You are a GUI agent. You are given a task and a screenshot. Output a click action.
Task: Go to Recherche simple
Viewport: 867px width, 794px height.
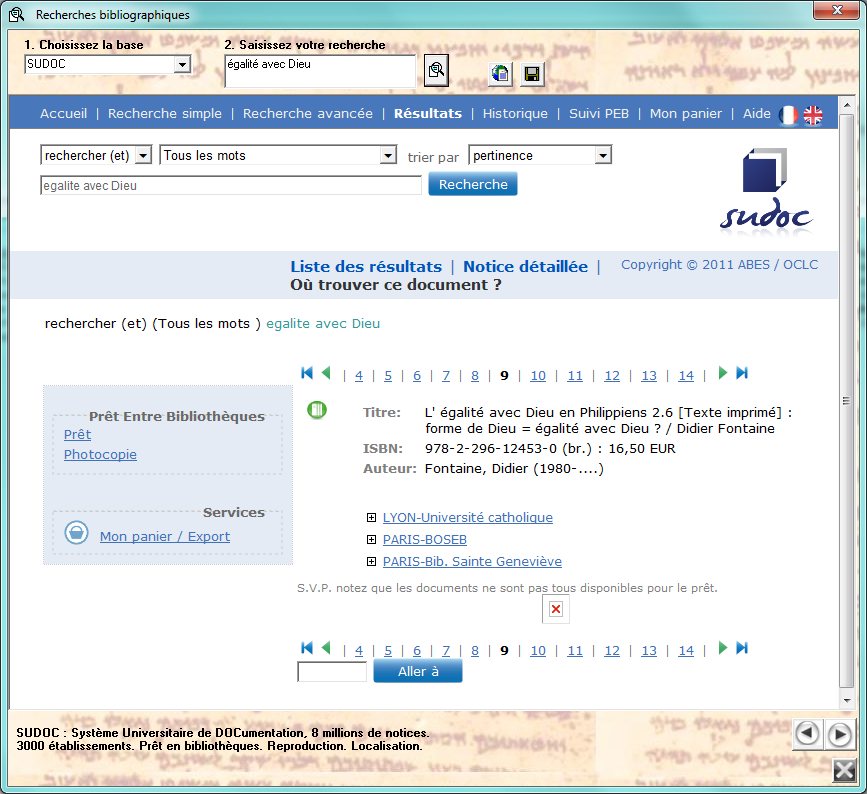tap(165, 113)
